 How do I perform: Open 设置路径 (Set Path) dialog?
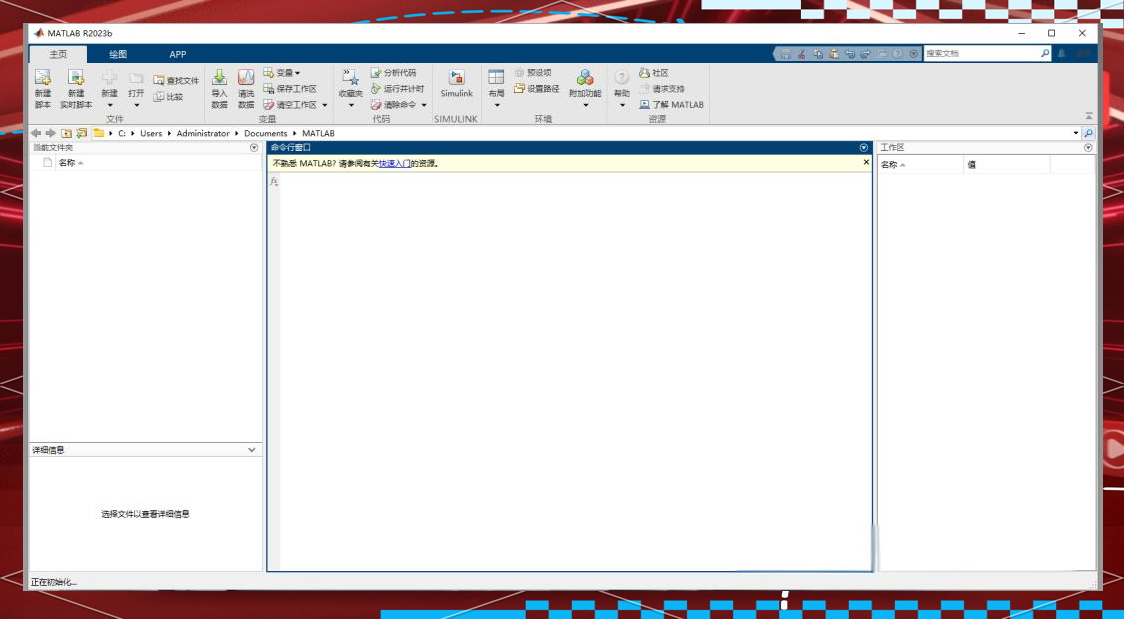537,89
